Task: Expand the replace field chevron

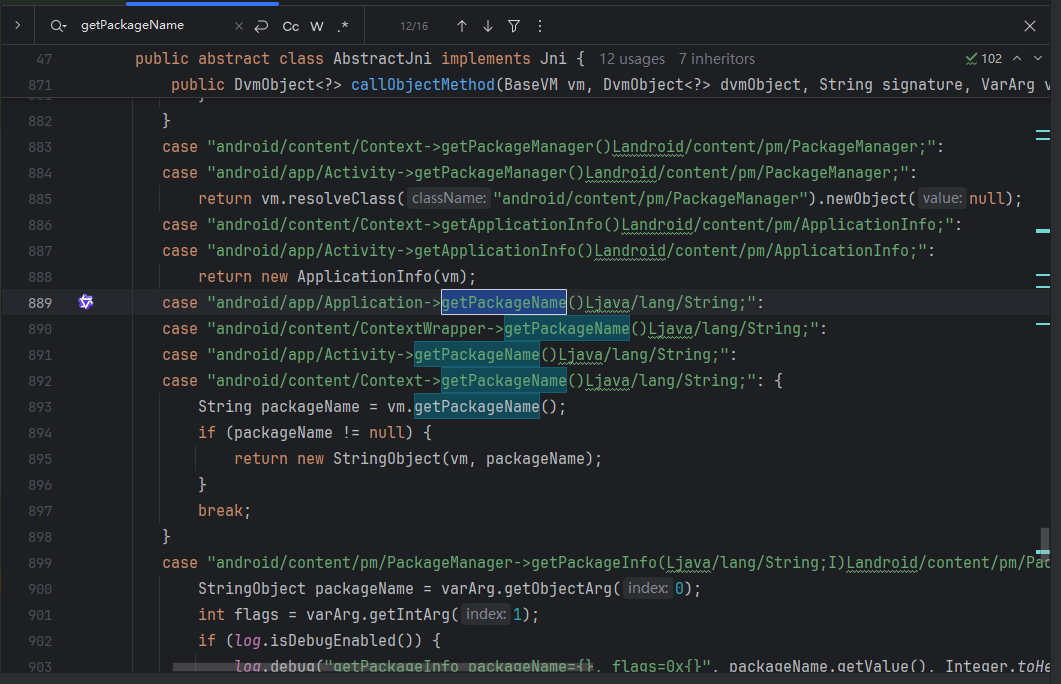Action: click(17, 25)
